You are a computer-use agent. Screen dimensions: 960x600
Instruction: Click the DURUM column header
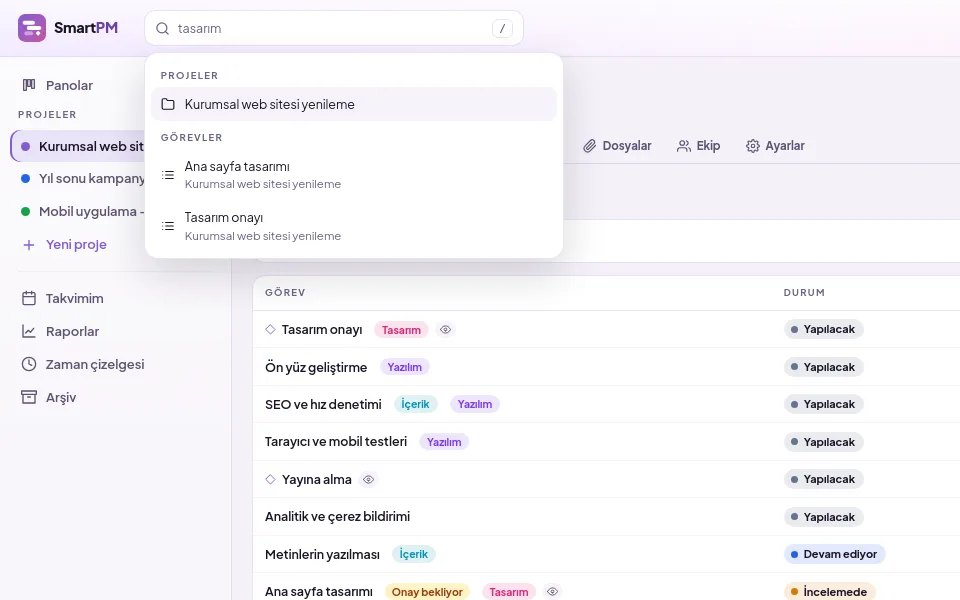pyautogui.click(x=804, y=293)
